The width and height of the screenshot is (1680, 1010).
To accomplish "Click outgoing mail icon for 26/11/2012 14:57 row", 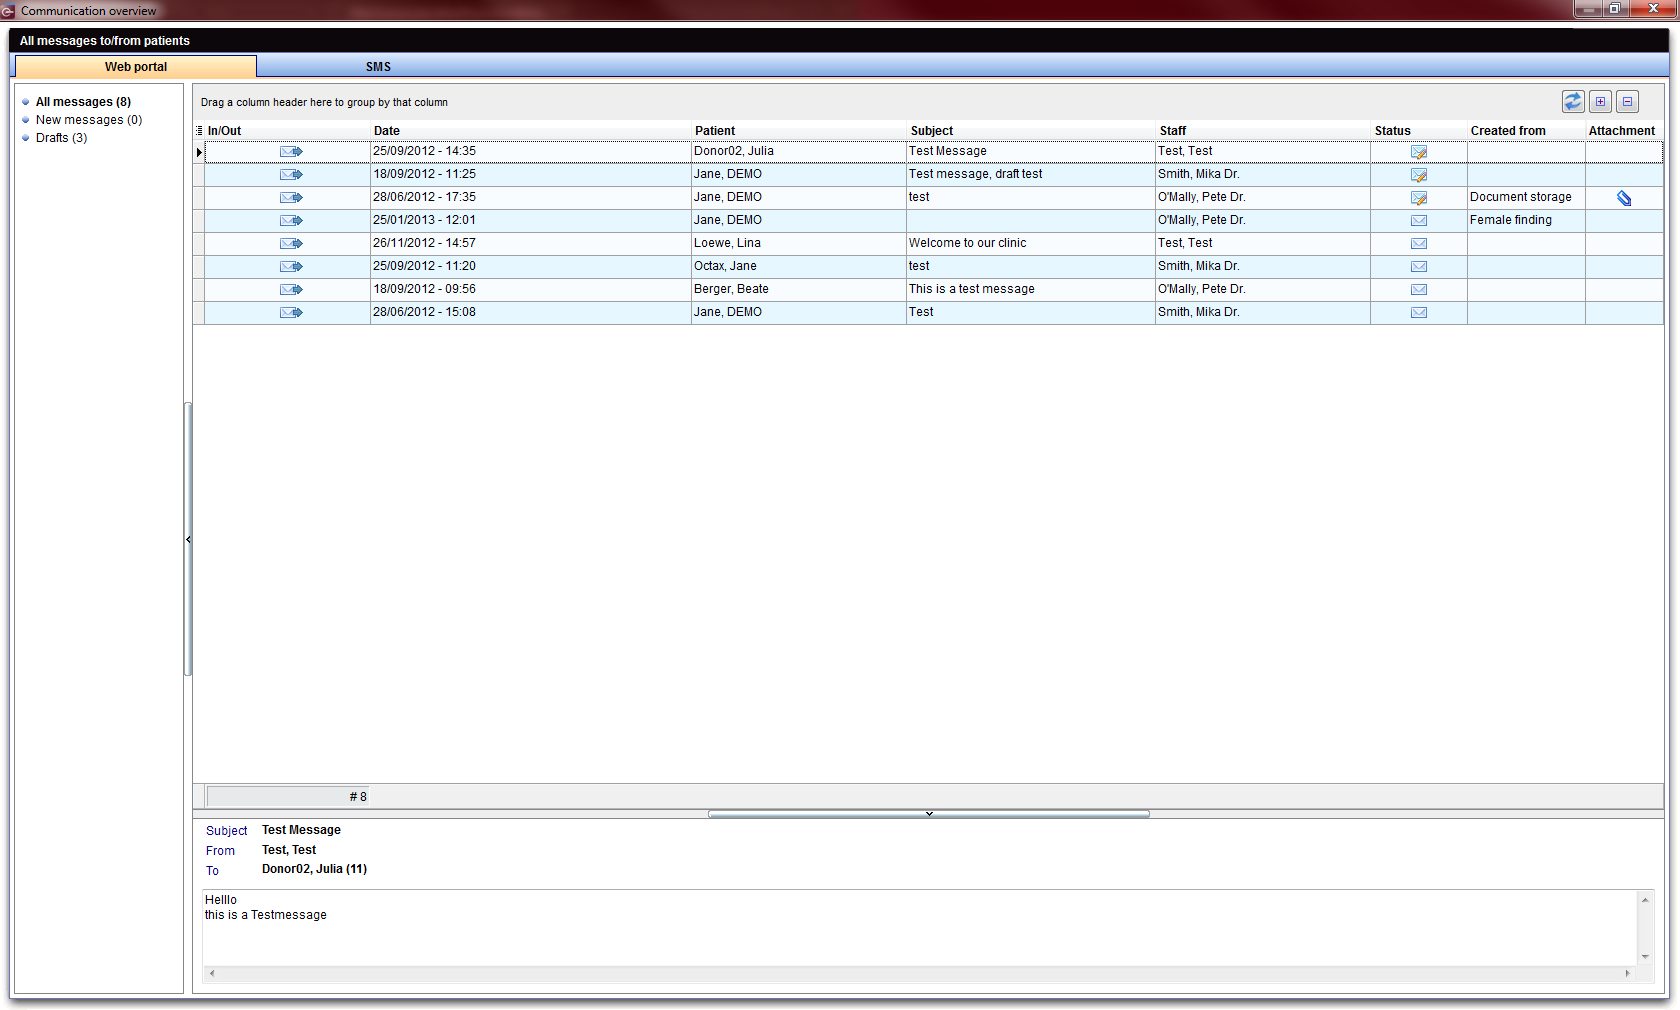I will coord(291,243).
